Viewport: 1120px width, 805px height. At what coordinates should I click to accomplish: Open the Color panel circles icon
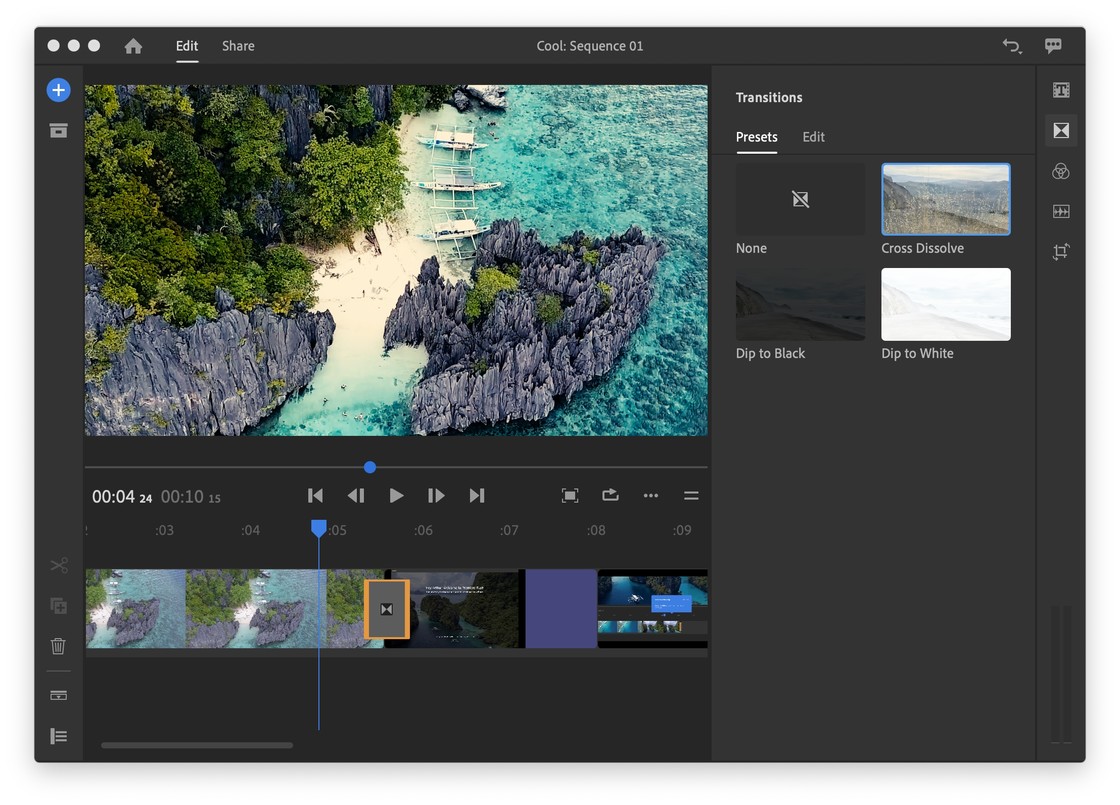click(x=1061, y=171)
